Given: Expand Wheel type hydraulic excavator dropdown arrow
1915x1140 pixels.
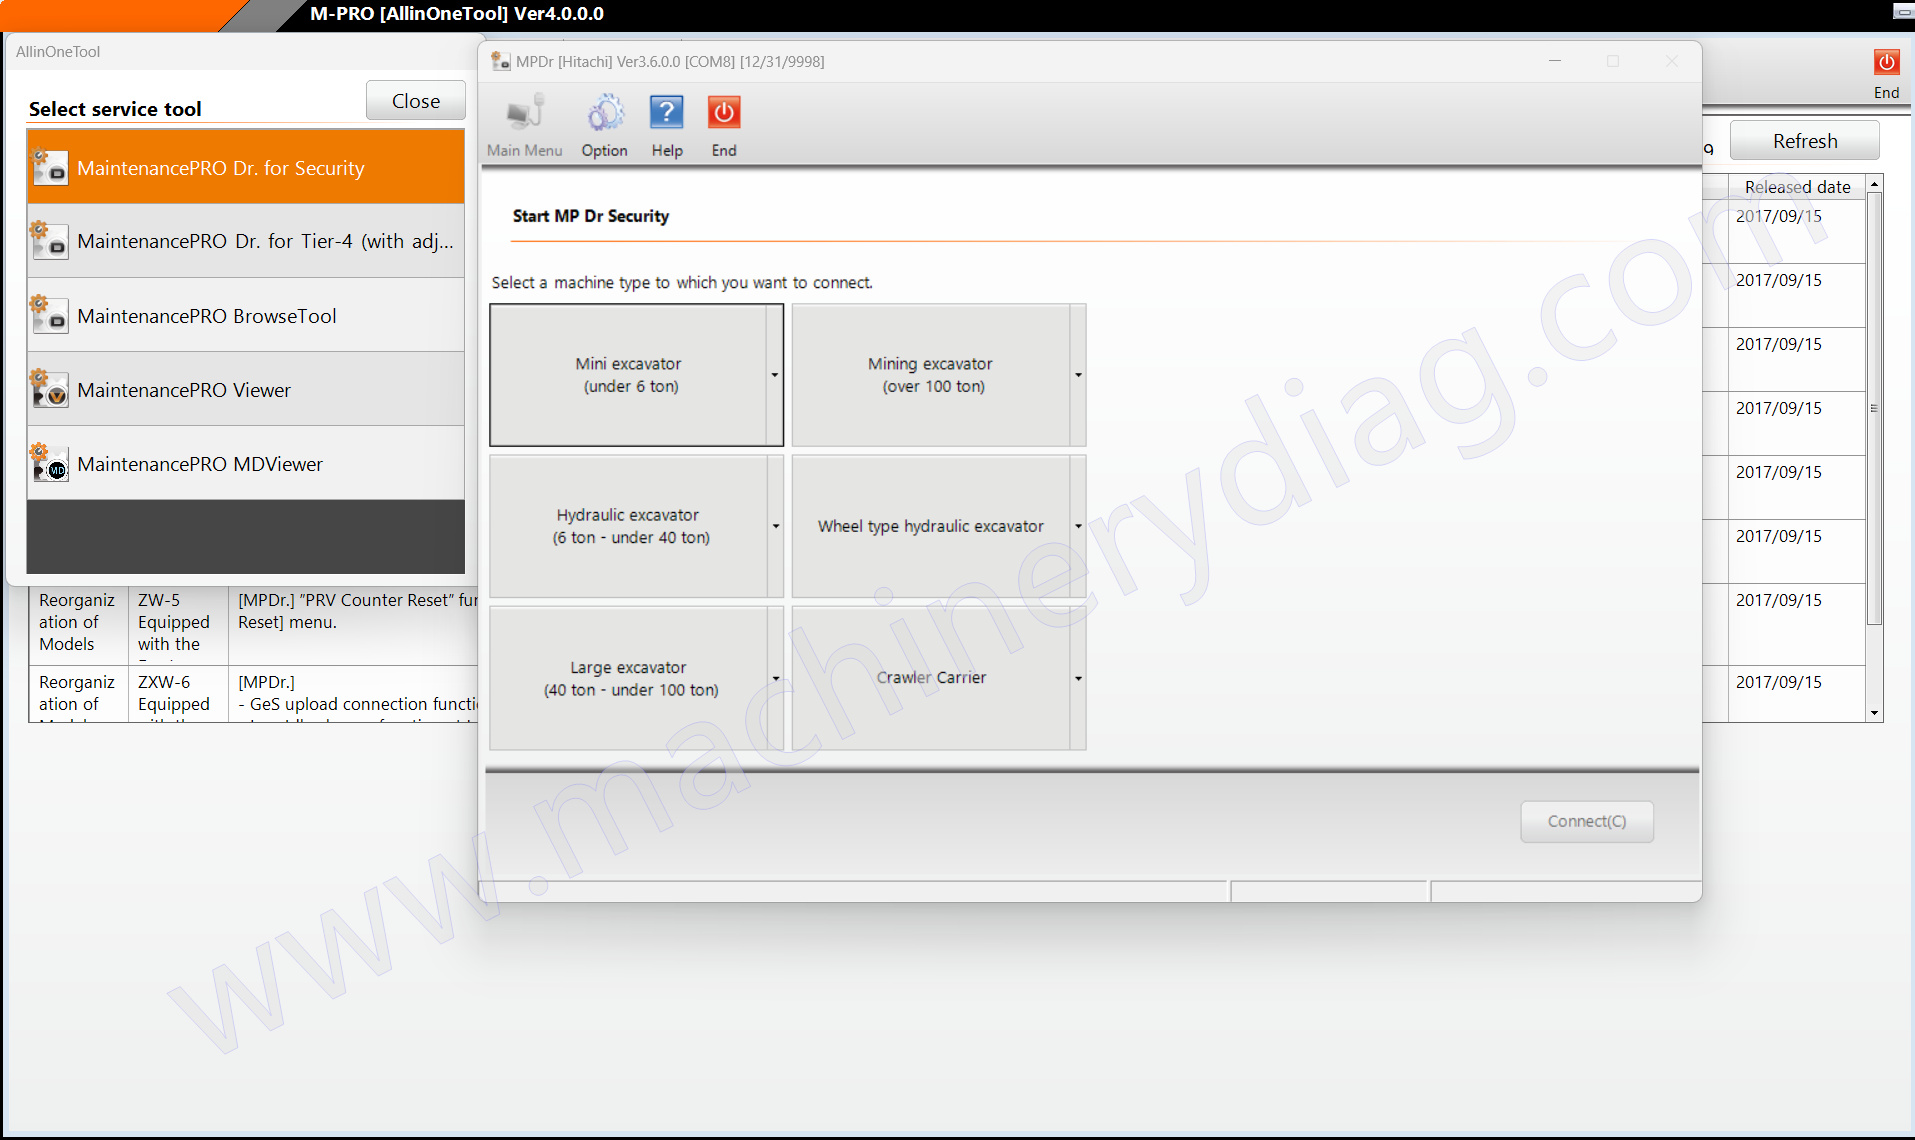Looking at the screenshot, I should (x=1078, y=526).
